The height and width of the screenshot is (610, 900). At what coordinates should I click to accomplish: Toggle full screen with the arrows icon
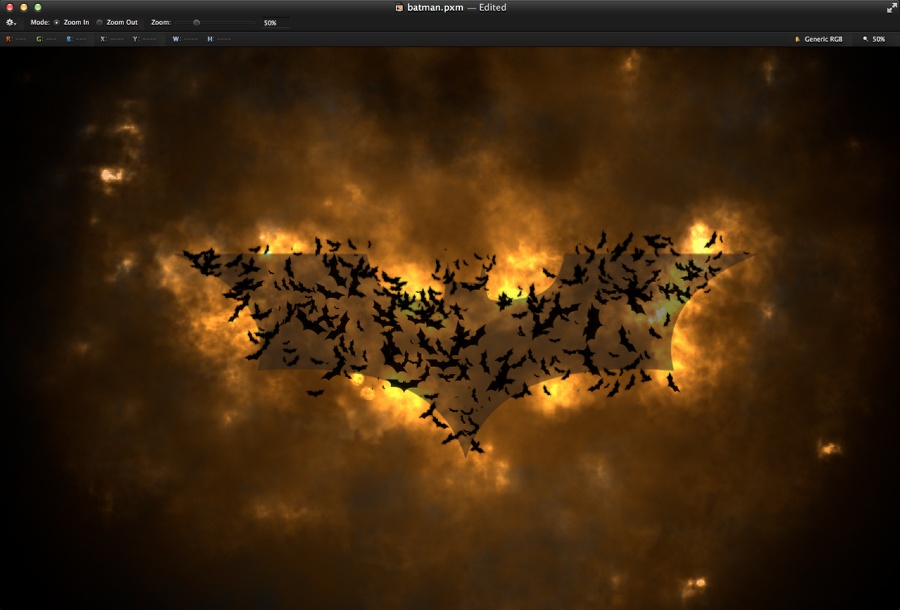coord(891,7)
